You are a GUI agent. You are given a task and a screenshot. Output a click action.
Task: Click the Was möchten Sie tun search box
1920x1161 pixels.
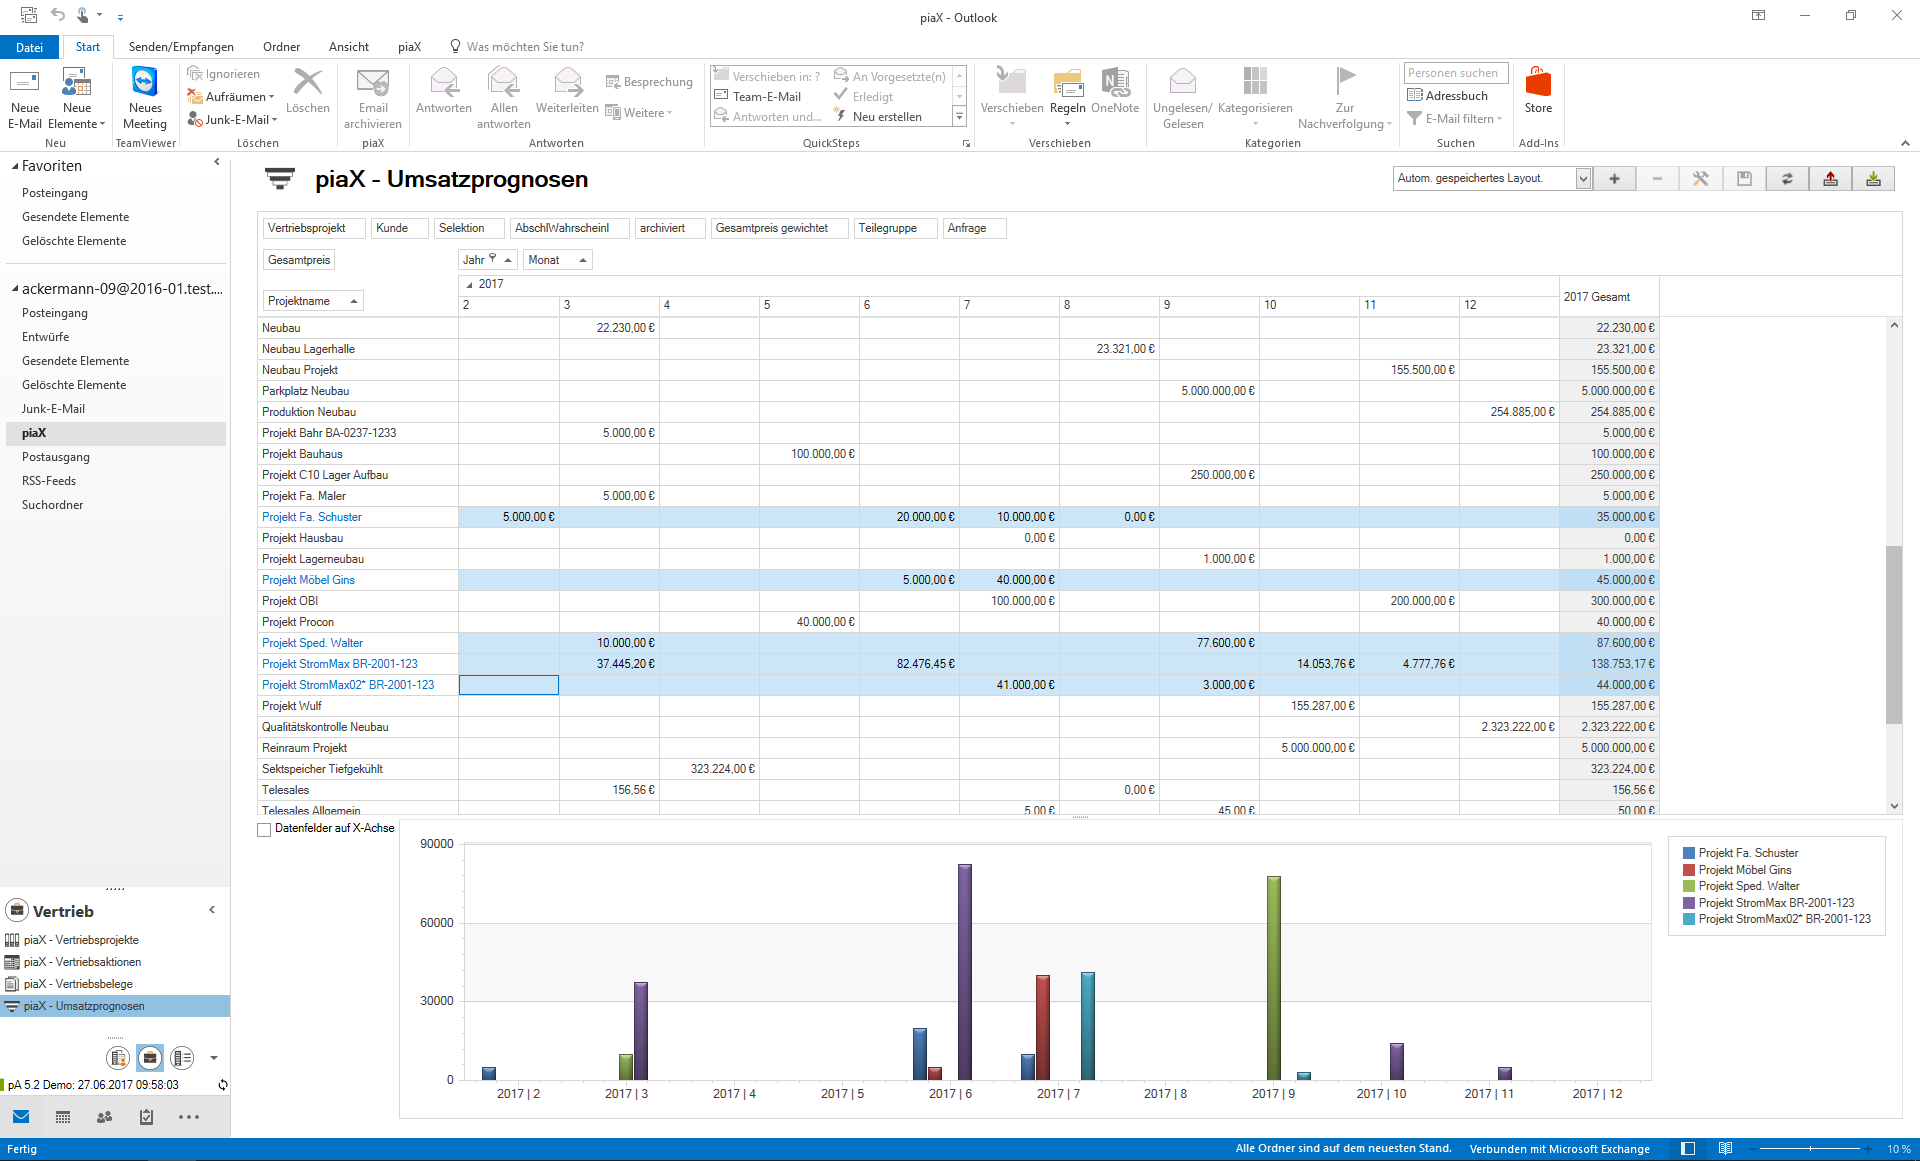click(x=525, y=47)
